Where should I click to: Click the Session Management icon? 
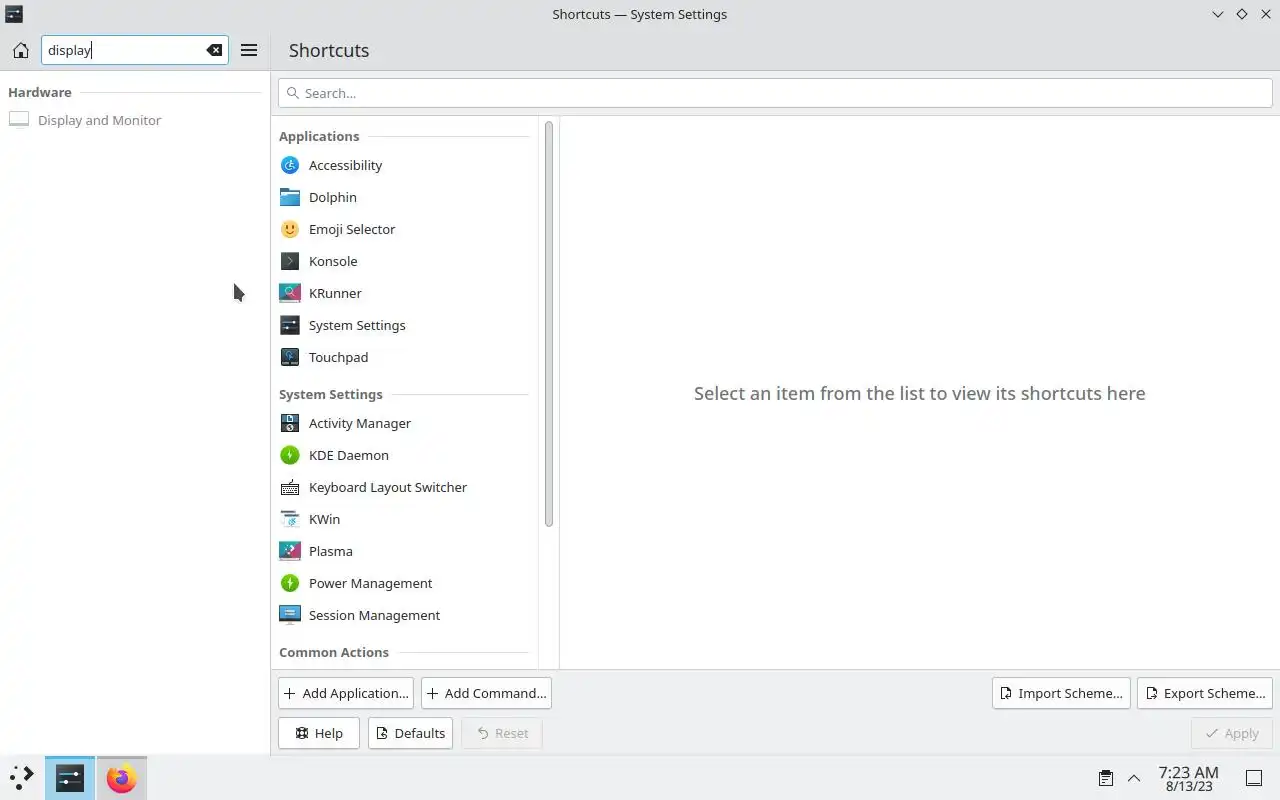[290, 615]
